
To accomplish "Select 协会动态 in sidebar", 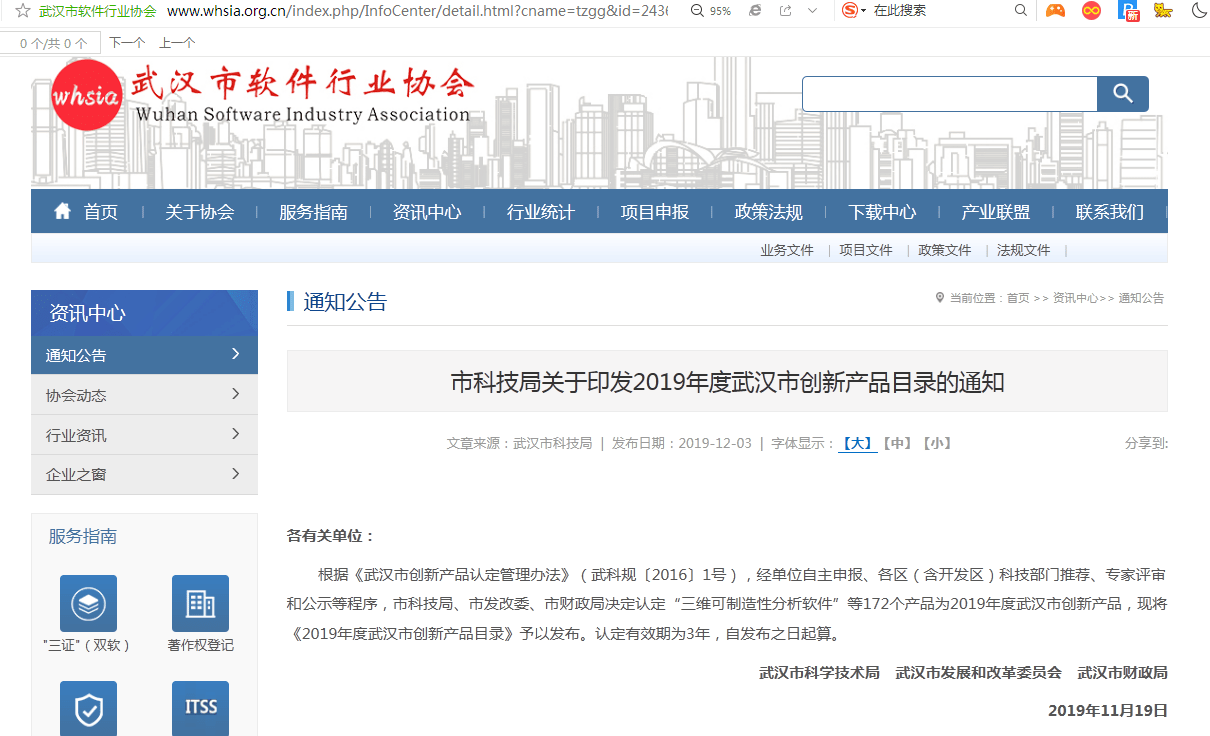I will tap(144, 395).
